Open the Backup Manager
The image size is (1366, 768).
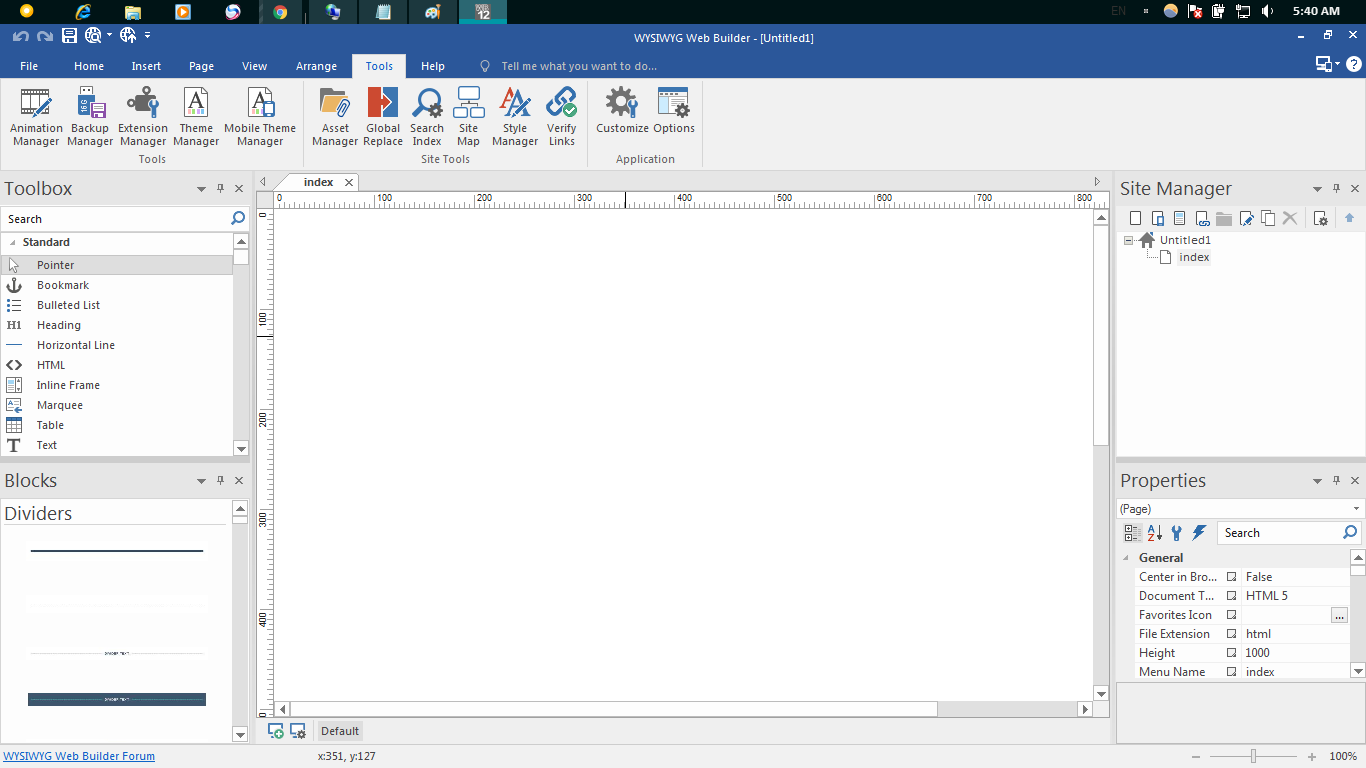90,117
